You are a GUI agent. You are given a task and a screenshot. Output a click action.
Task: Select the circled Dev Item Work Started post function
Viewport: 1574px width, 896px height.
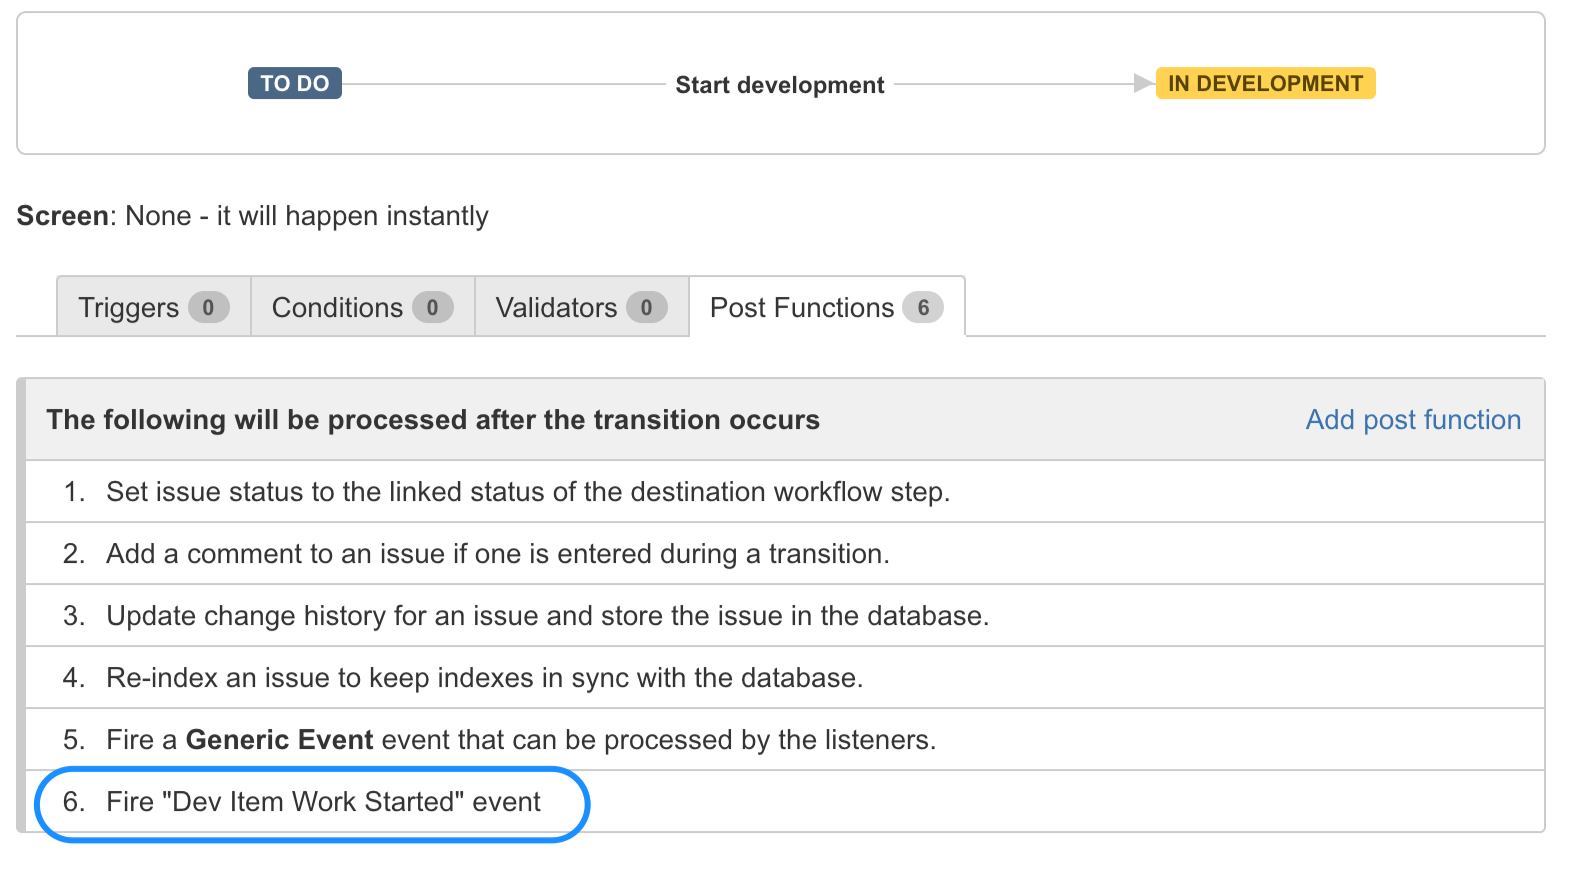pos(322,801)
